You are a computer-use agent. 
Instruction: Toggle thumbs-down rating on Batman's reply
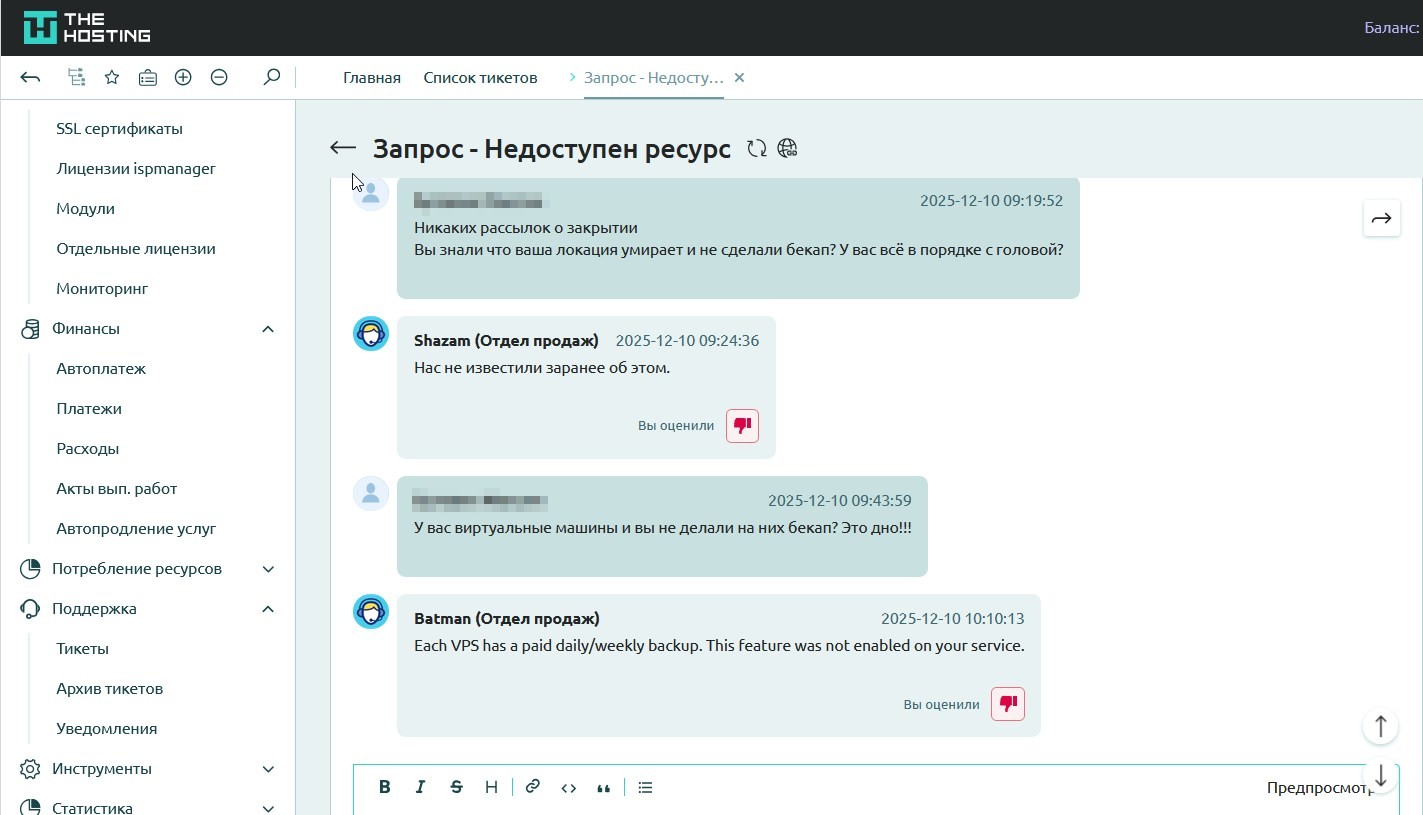[x=1007, y=703]
